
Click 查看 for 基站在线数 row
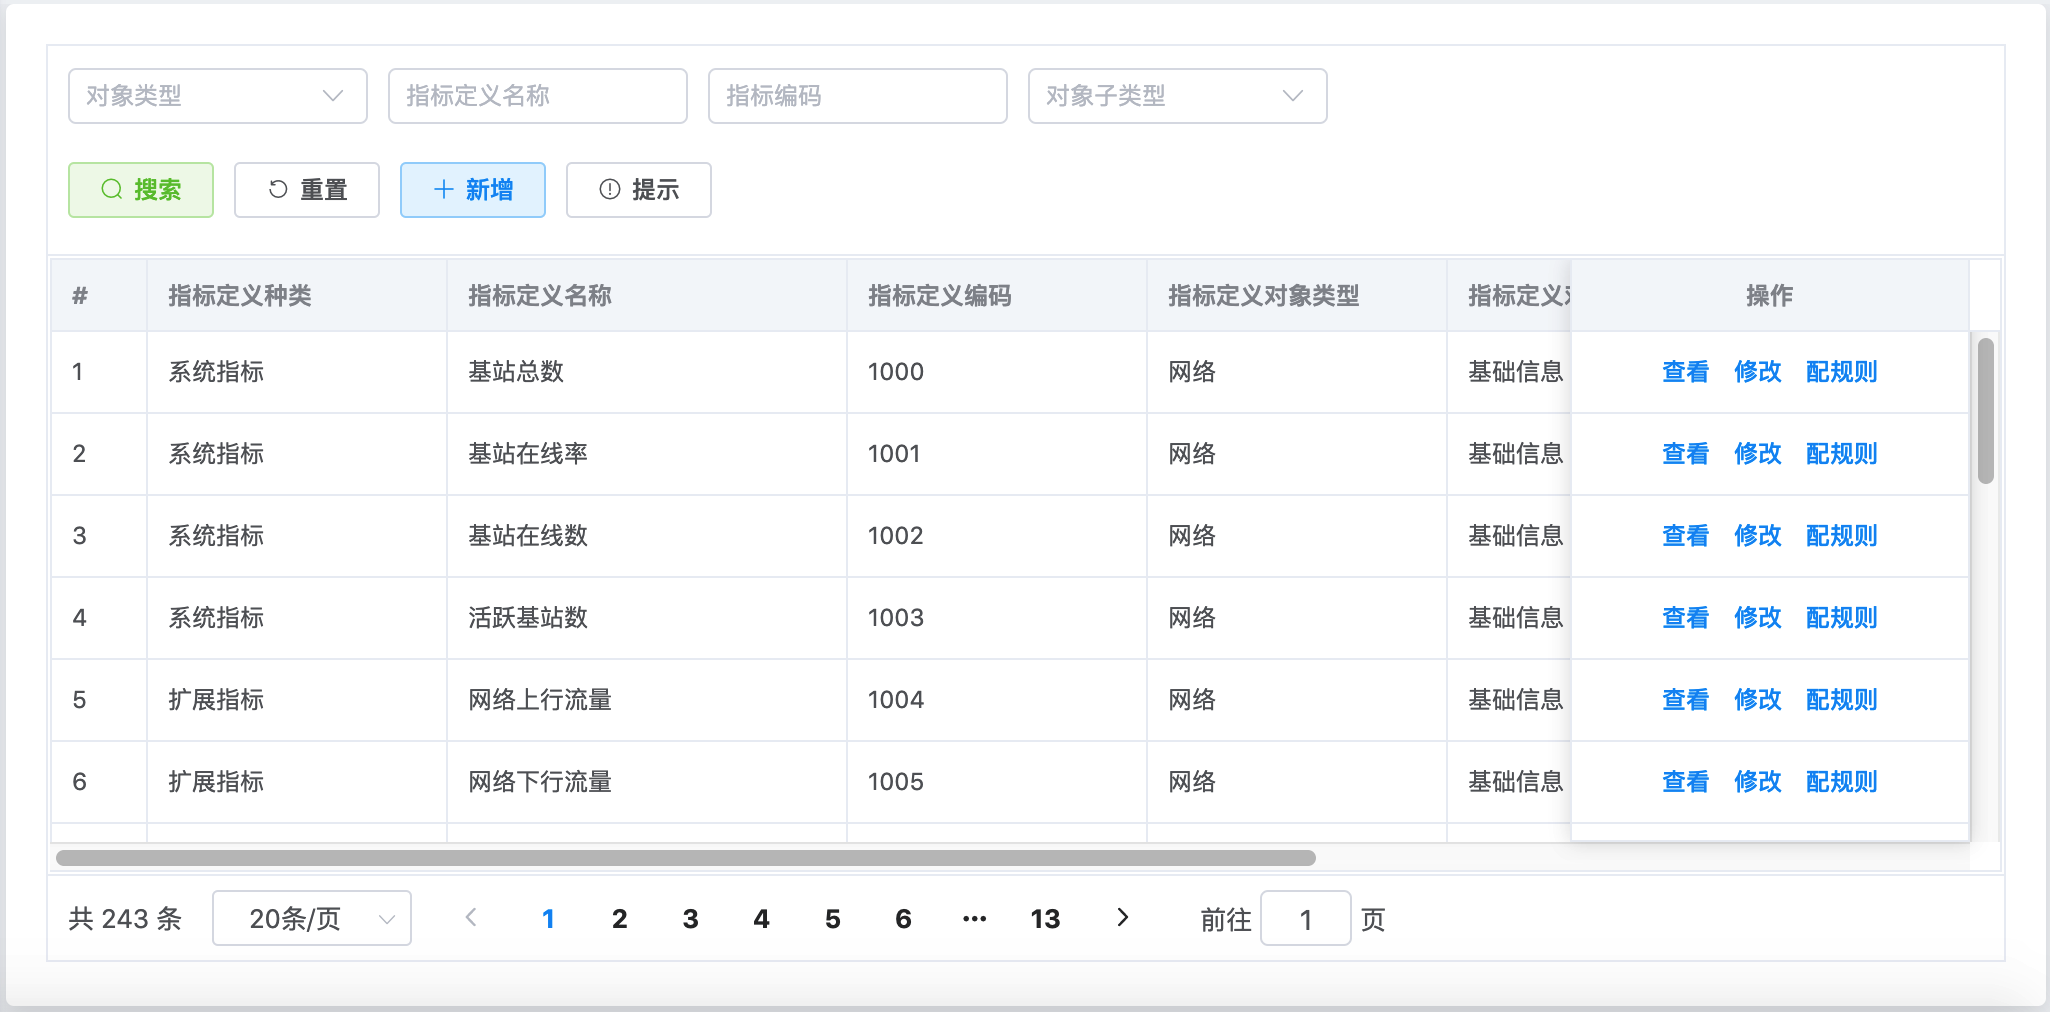pyautogui.click(x=1686, y=536)
